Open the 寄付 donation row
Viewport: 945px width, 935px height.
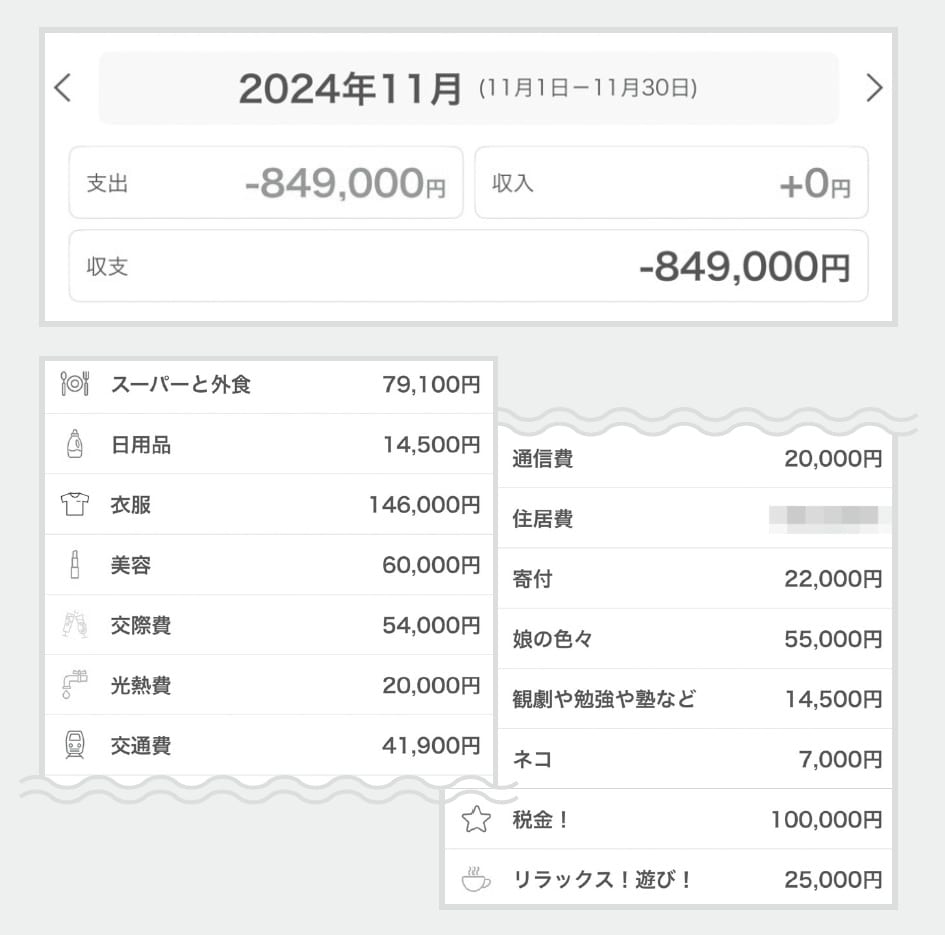click(x=696, y=579)
